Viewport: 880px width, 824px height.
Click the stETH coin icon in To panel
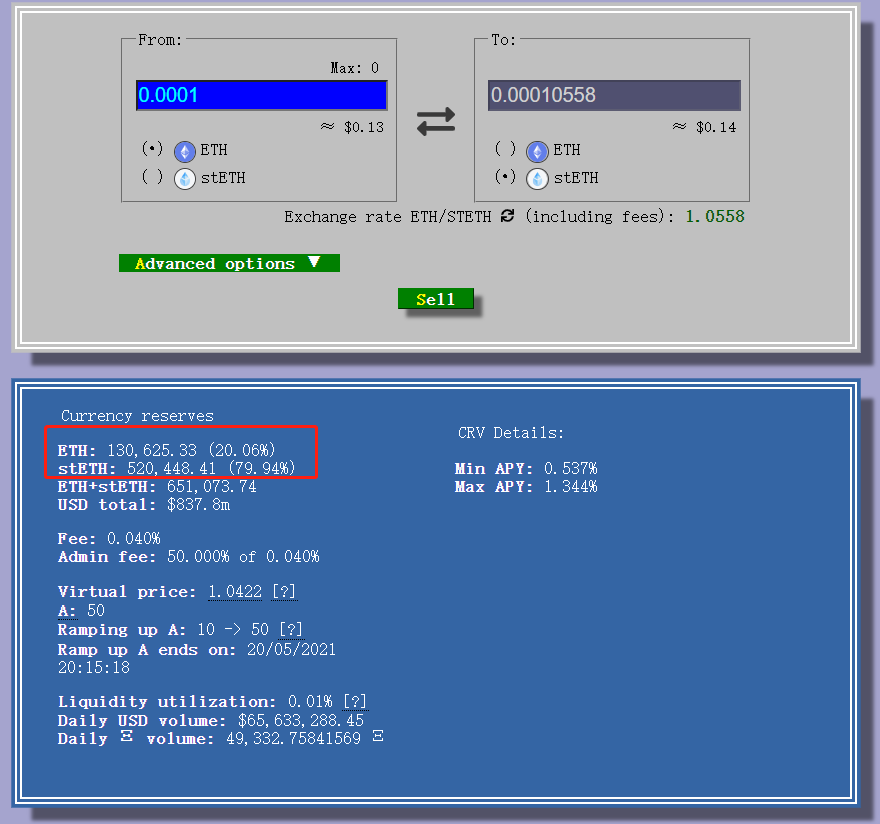(x=537, y=179)
